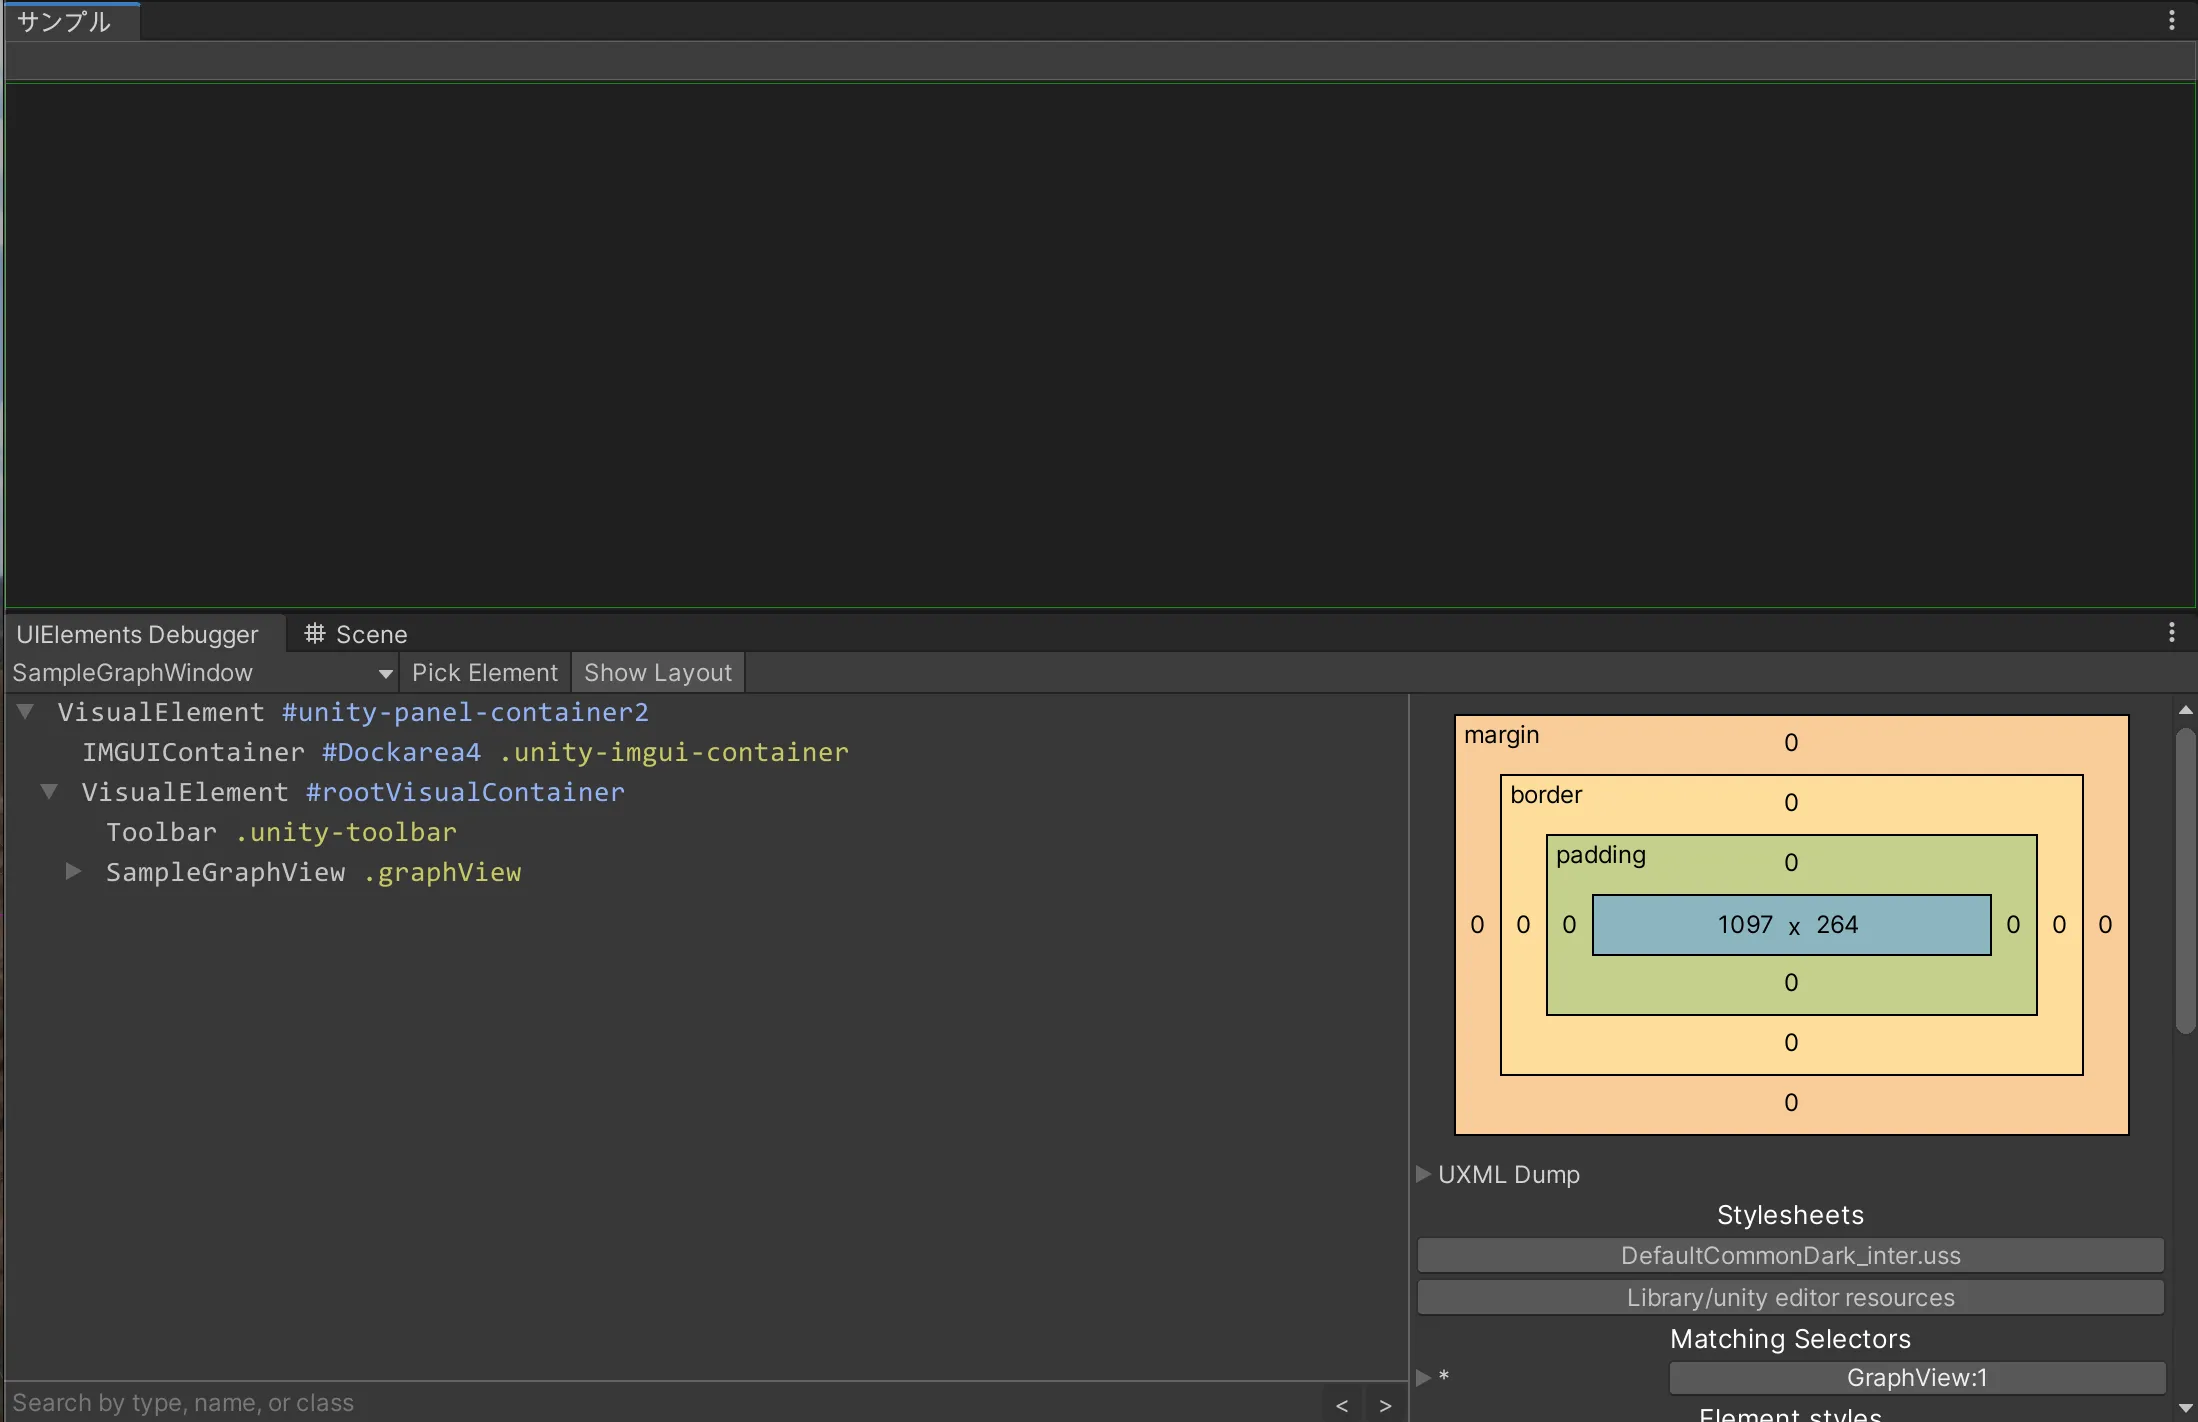2198x1422 pixels.
Task: Go to next search result arrow
Action: 1385,1405
